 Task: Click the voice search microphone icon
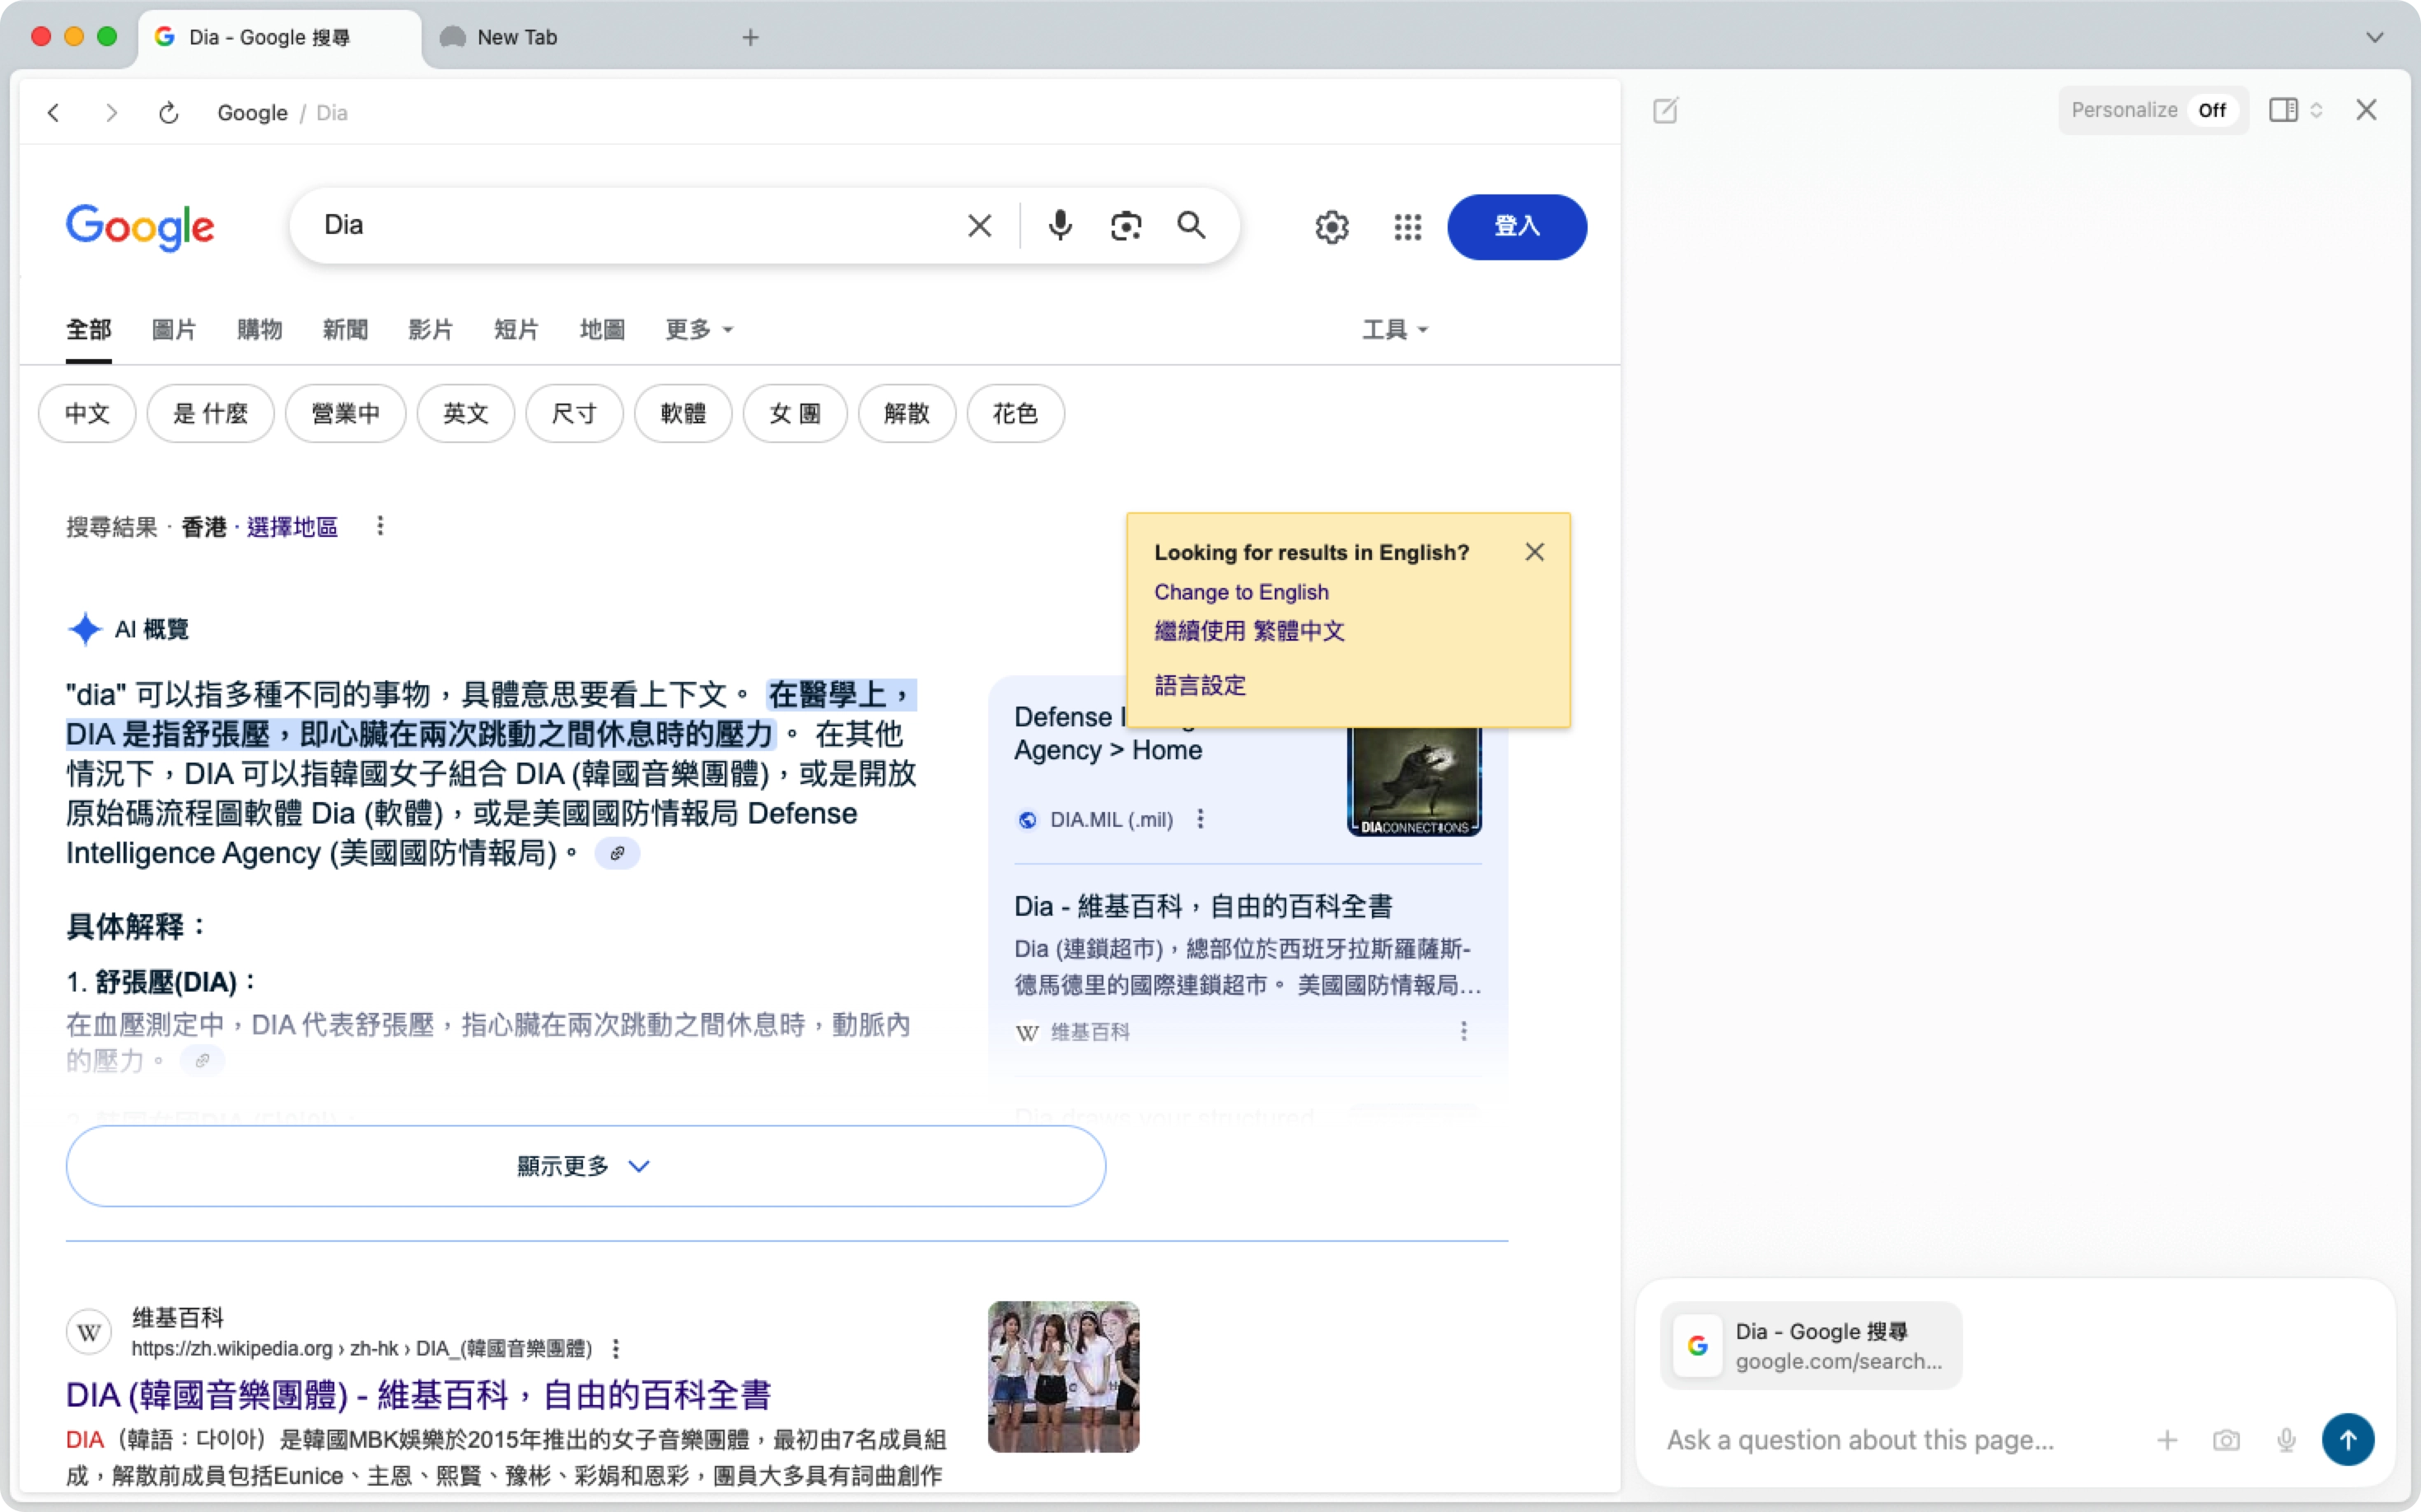pos(1060,226)
